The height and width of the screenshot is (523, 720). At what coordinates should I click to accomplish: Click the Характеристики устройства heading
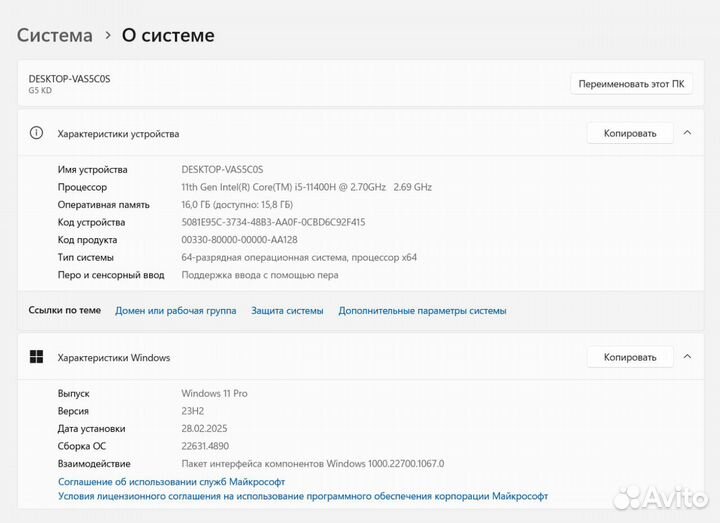click(x=118, y=134)
